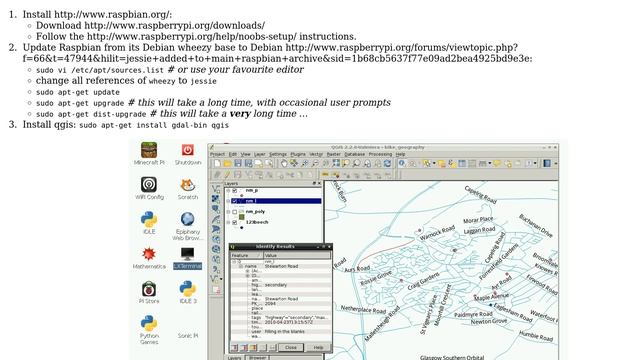Click the Open Attribute Table icon
The image size is (640, 360).
click(x=462, y=163)
